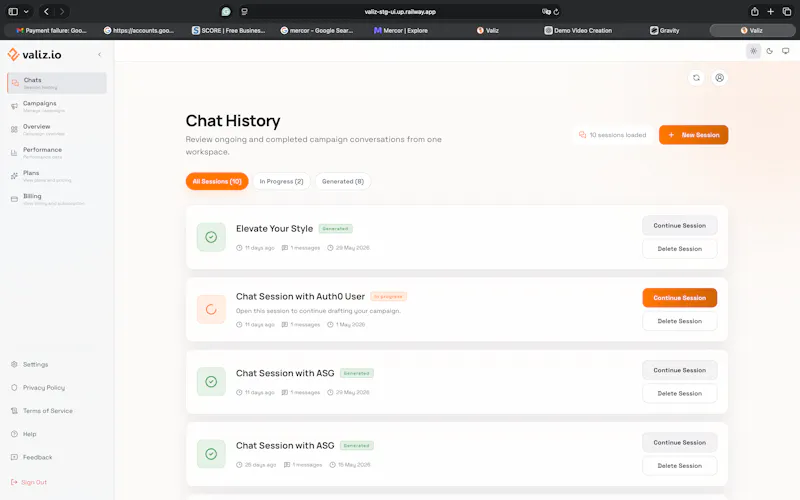
Task: Open Performance in the sidebar
Action: click(57, 153)
